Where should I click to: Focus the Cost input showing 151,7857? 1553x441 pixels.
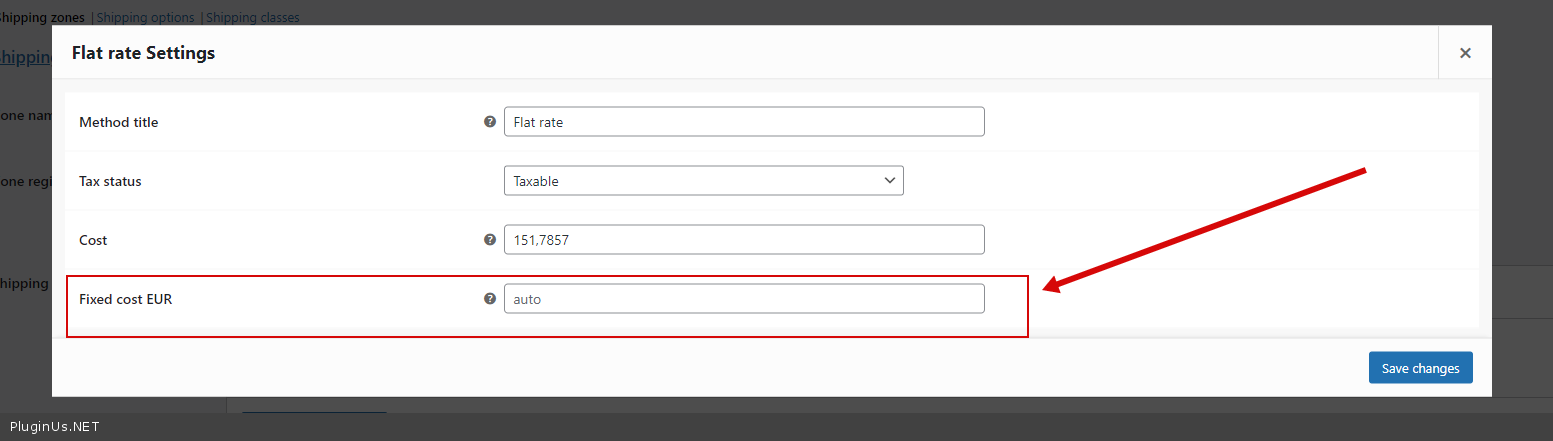click(744, 240)
